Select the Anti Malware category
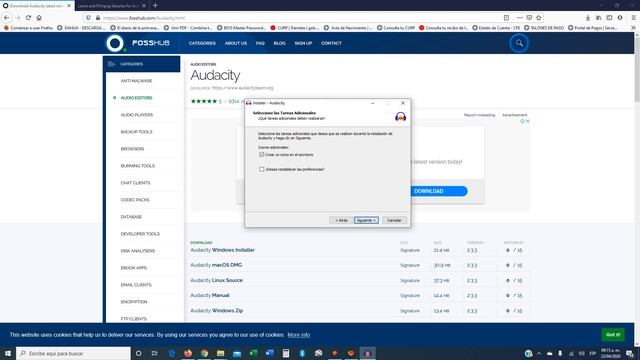Screen dimensions: 640x360 click(x=136, y=81)
